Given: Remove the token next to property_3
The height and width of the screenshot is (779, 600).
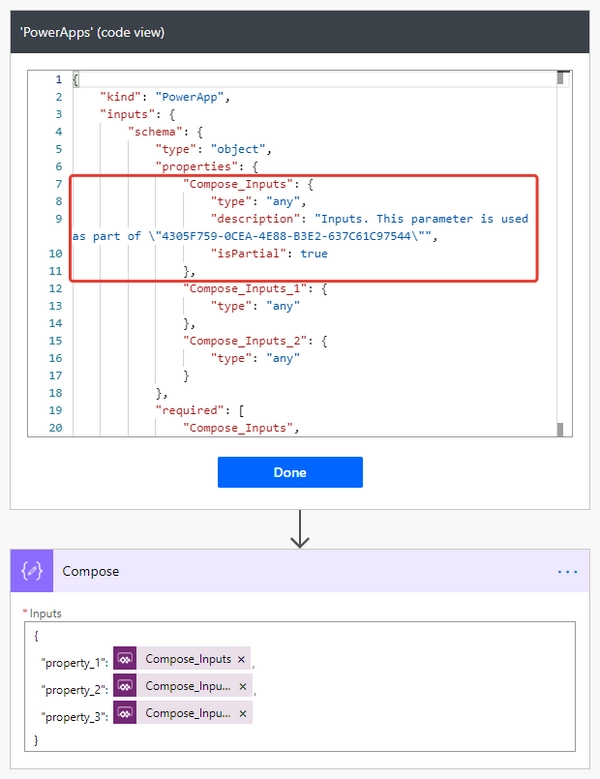Looking at the screenshot, I should click(243, 713).
